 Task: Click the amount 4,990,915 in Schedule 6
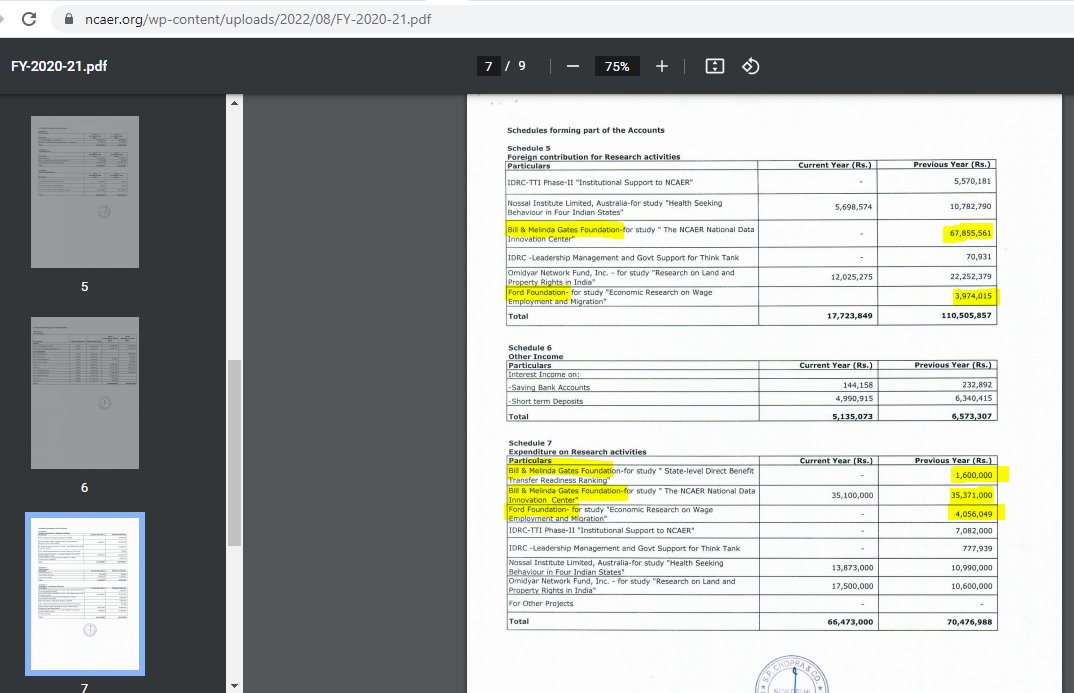(x=854, y=399)
